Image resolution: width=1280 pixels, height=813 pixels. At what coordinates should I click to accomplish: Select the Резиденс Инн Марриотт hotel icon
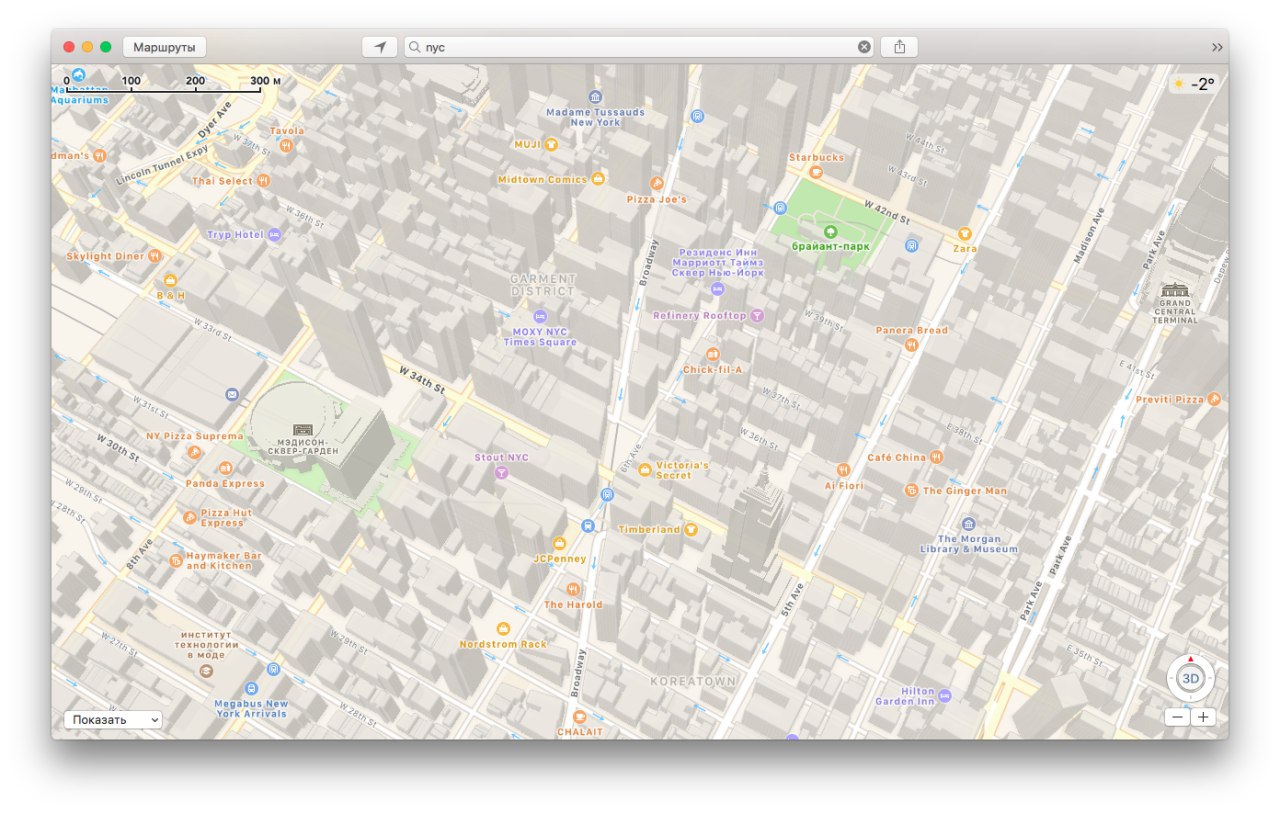[x=717, y=289]
